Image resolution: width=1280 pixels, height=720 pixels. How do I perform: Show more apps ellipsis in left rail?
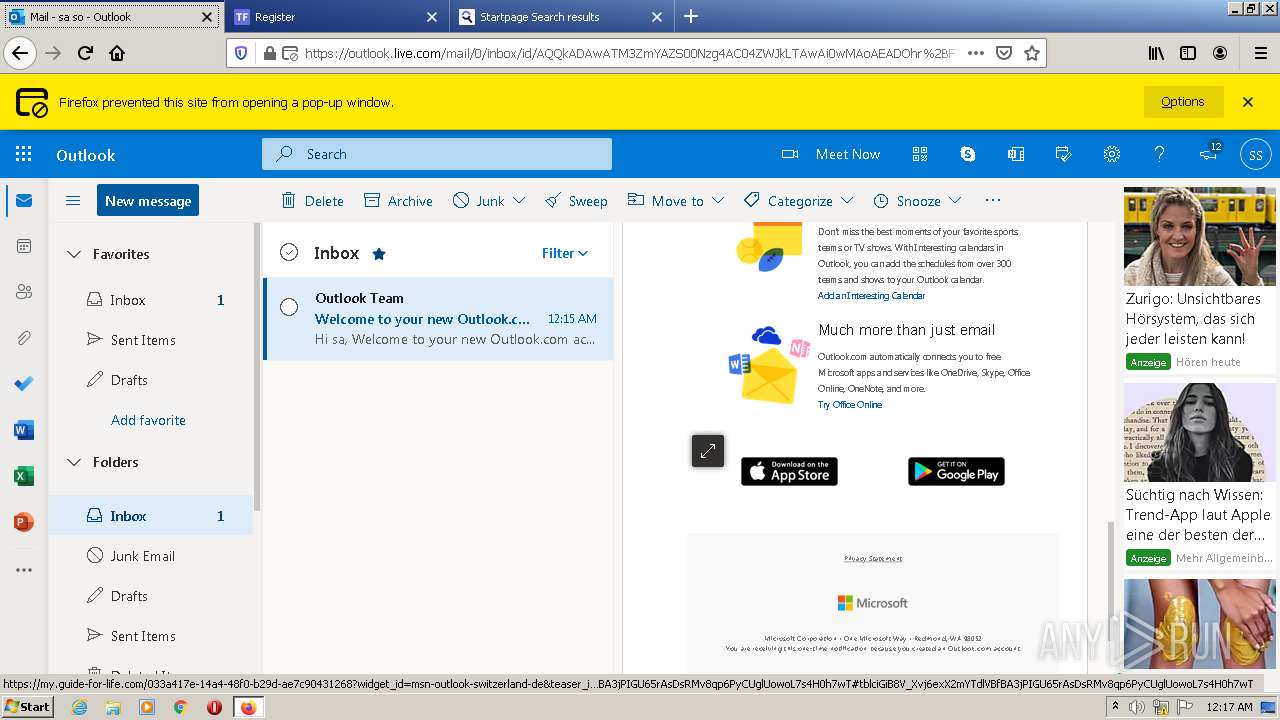pyautogui.click(x=24, y=570)
